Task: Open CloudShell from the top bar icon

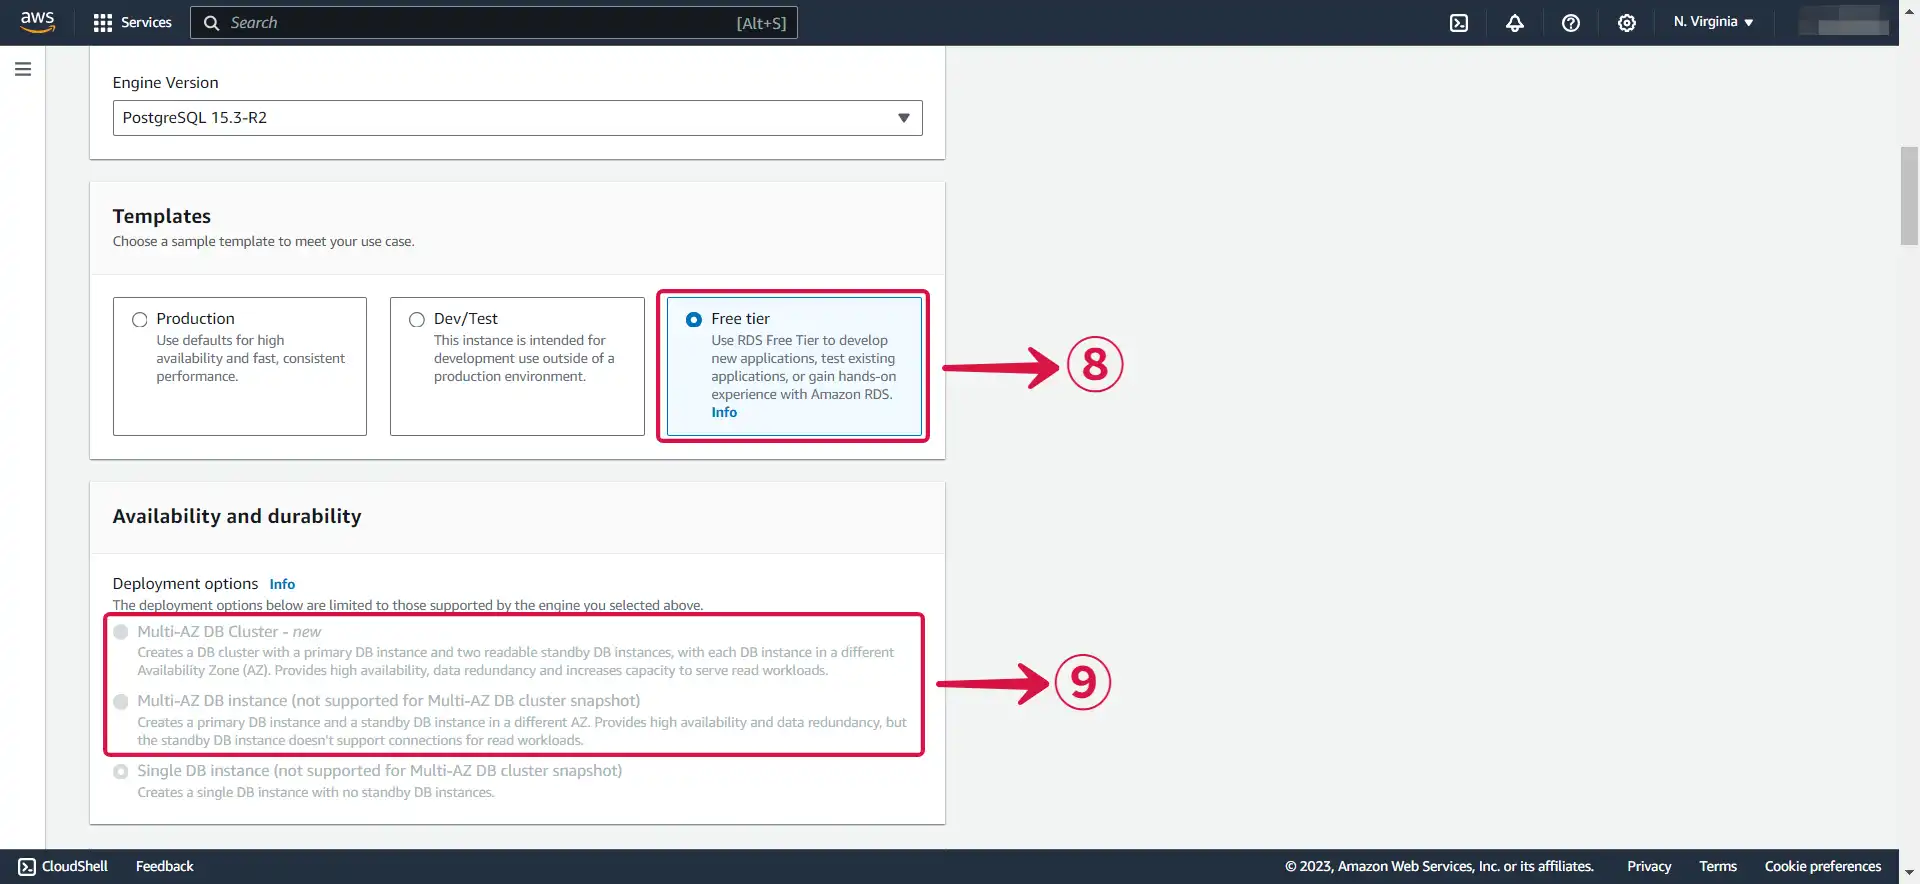Action: tap(1459, 23)
